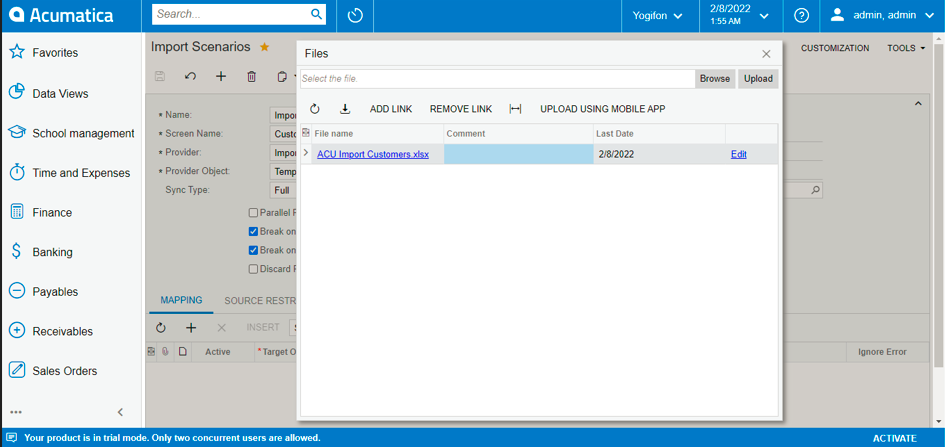Click the Mapping grid delete row X
This screenshot has height=447, width=947.
pyautogui.click(x=222, y=327)
